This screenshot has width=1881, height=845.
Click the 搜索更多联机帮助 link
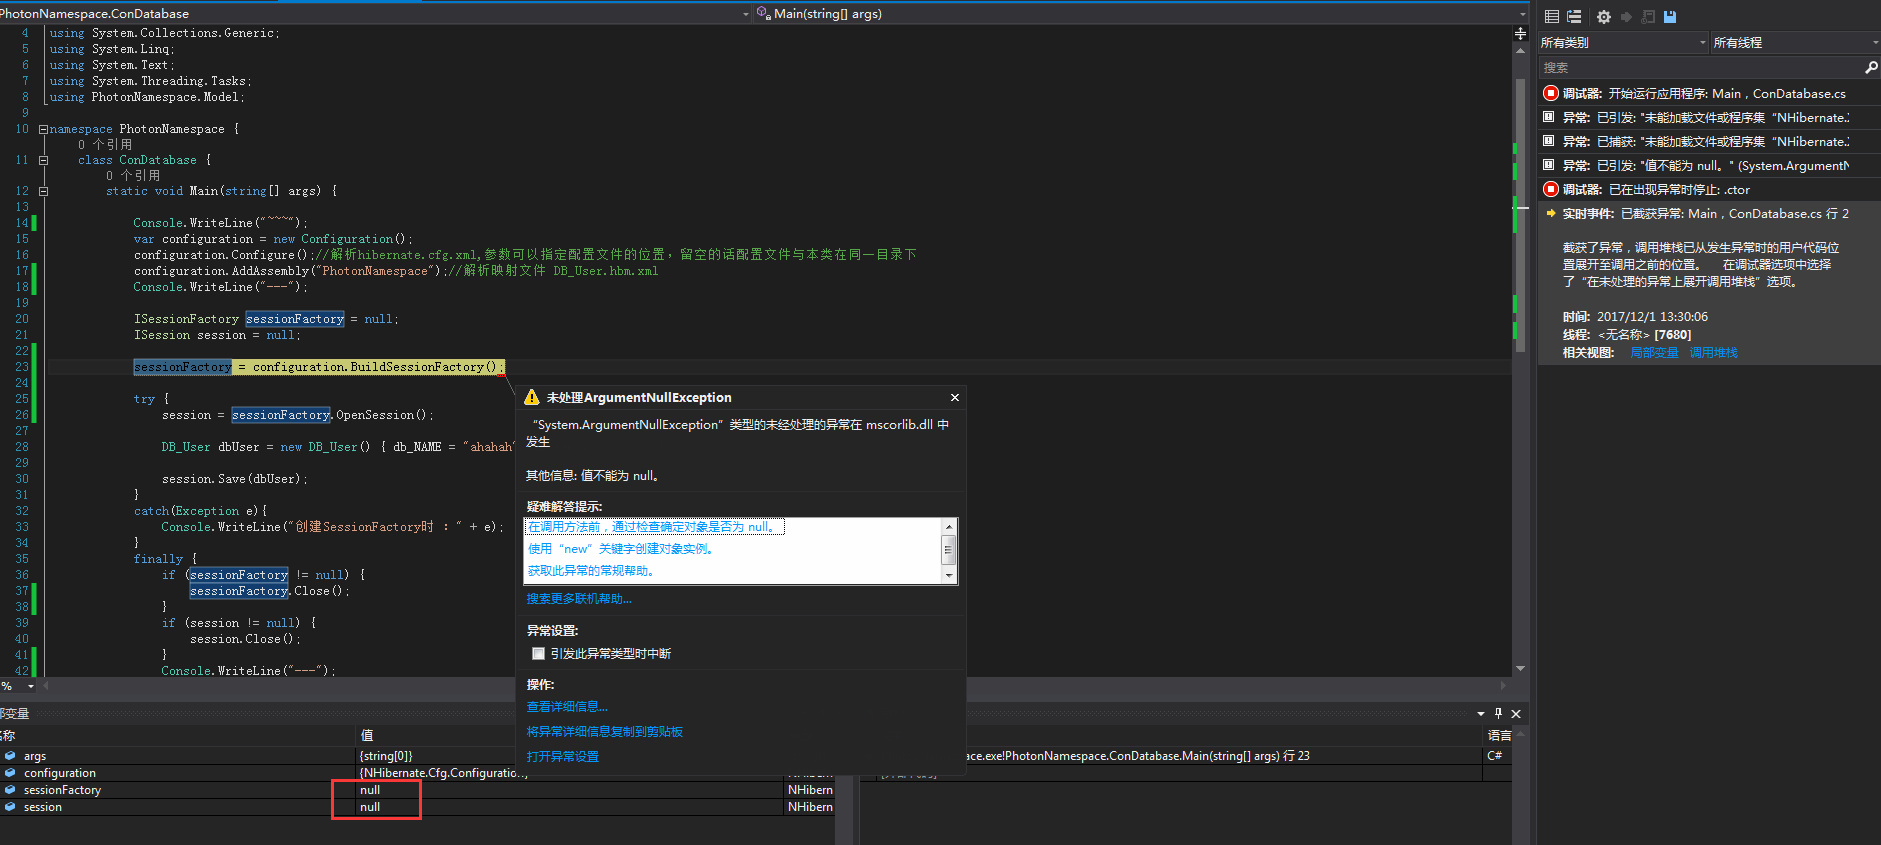579,599
